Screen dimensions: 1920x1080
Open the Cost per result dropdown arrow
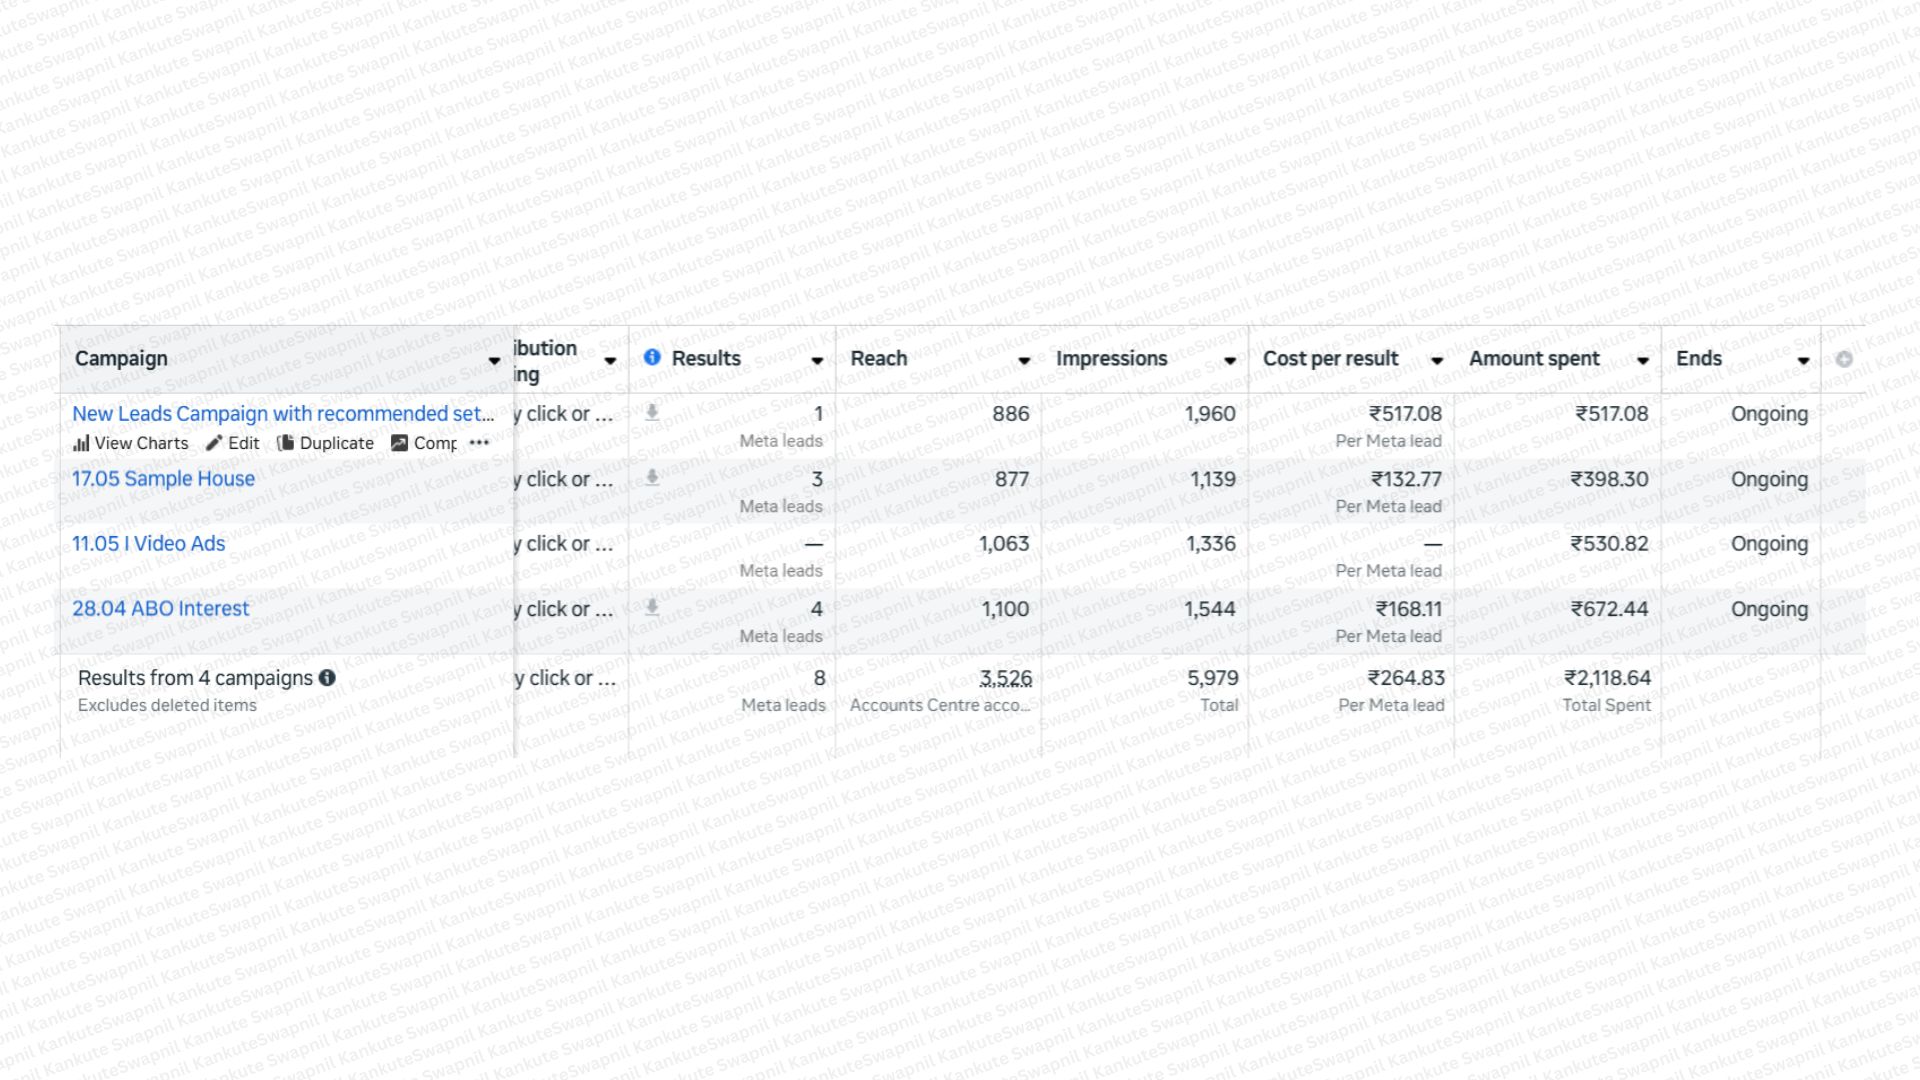(x=1437, y=361)
